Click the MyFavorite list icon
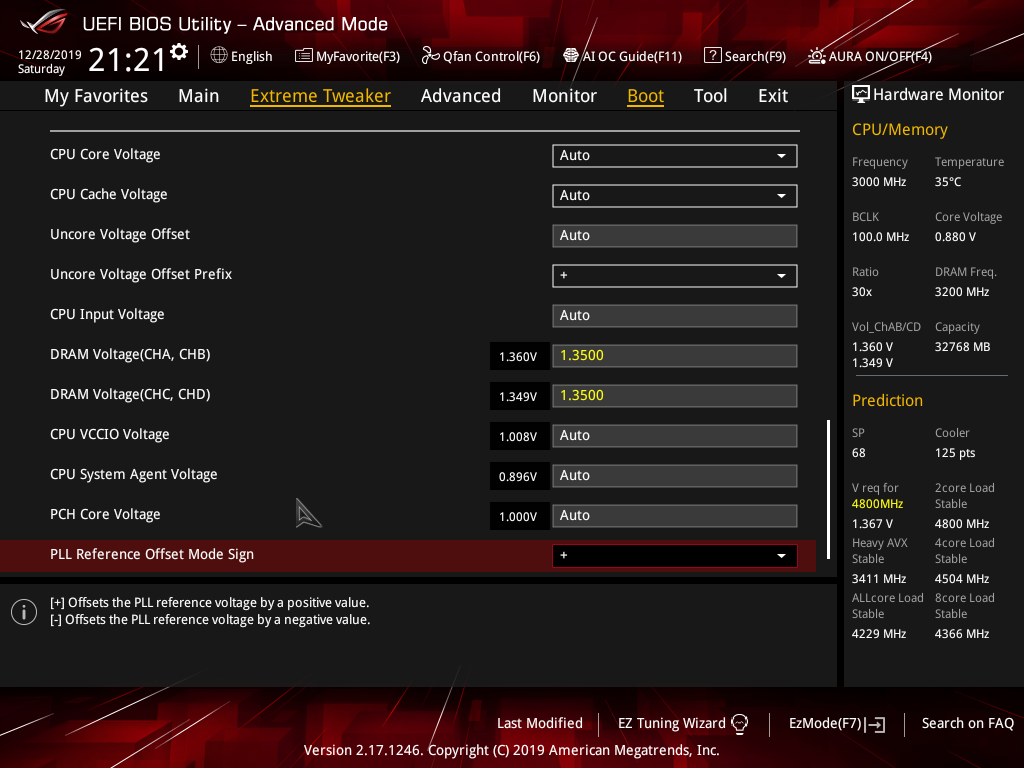This screenshot has height=768, width=1024. click(x=304, y=56)
